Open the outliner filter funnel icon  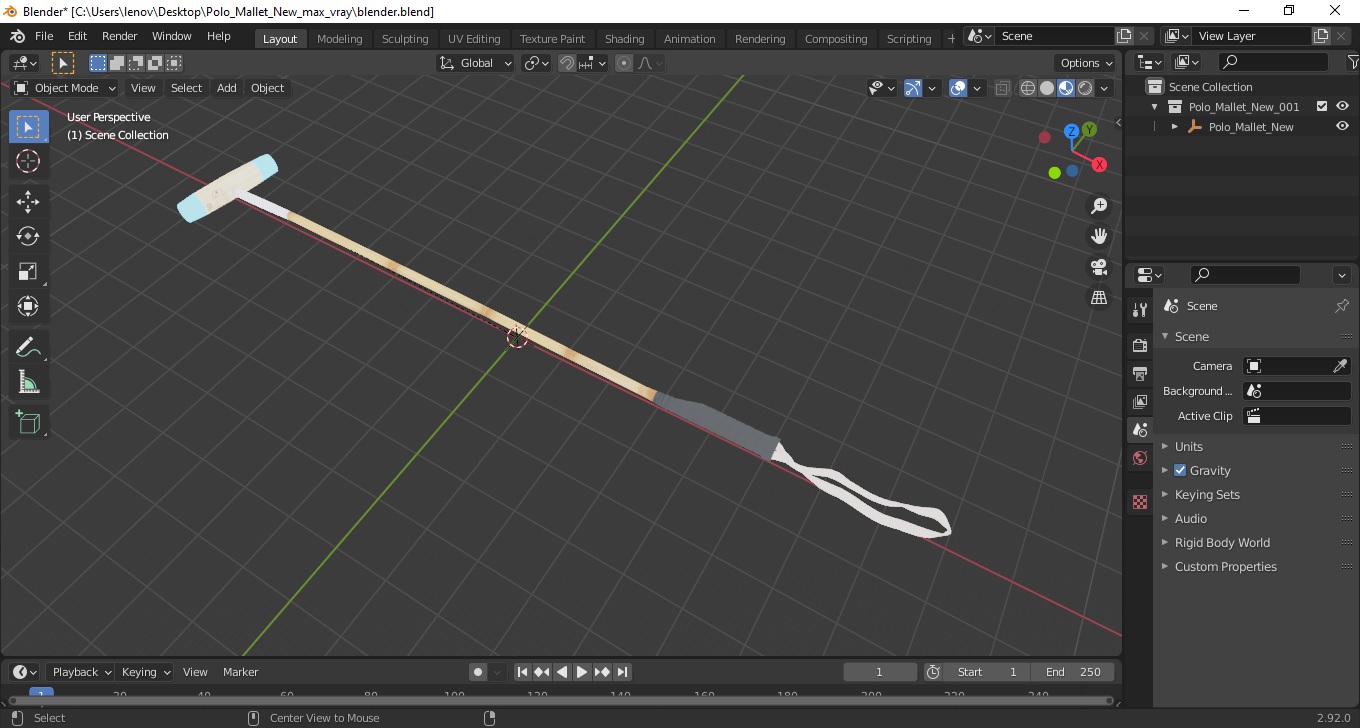1351,62
